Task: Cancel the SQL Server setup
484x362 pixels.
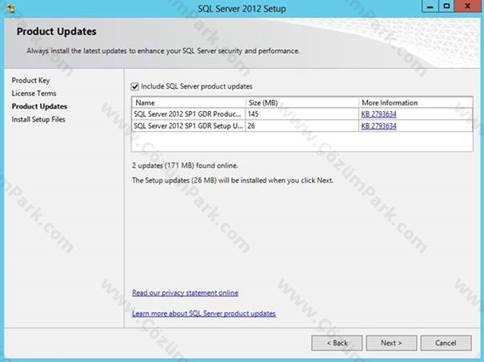Action: click(446, 343)
